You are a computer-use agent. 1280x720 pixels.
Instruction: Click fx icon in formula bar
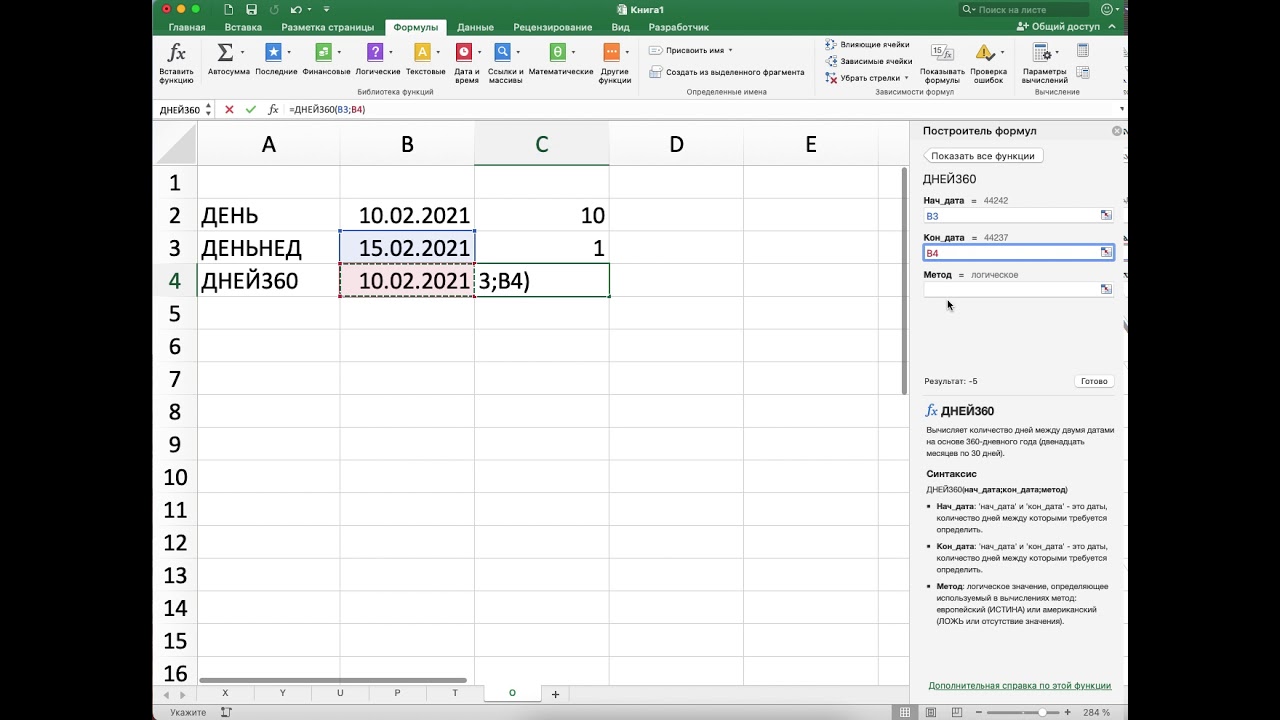(x=273, y=110)
